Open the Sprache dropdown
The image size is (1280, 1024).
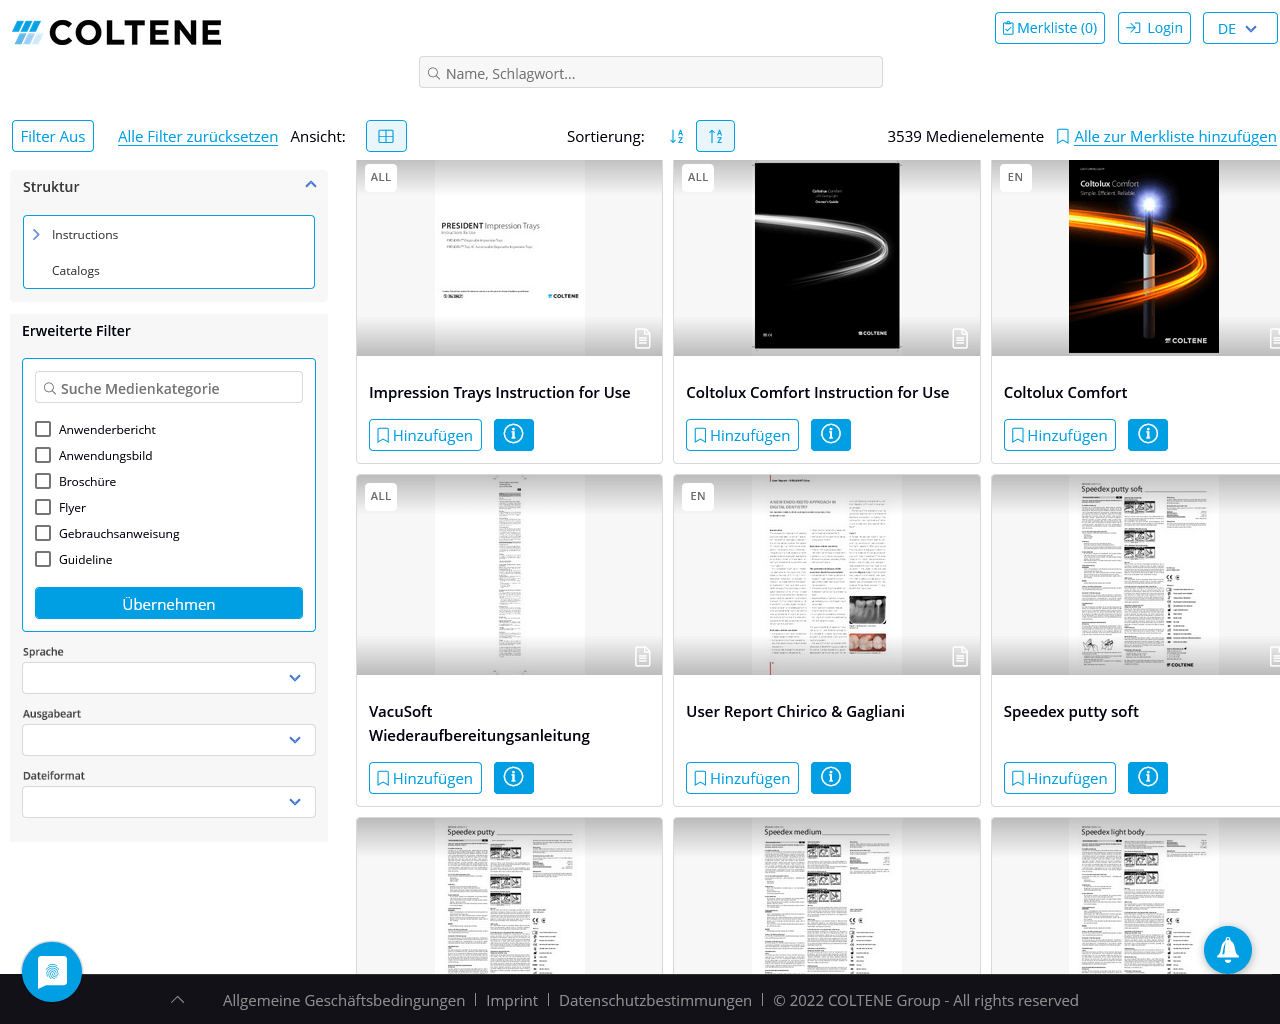pos(169,678)
